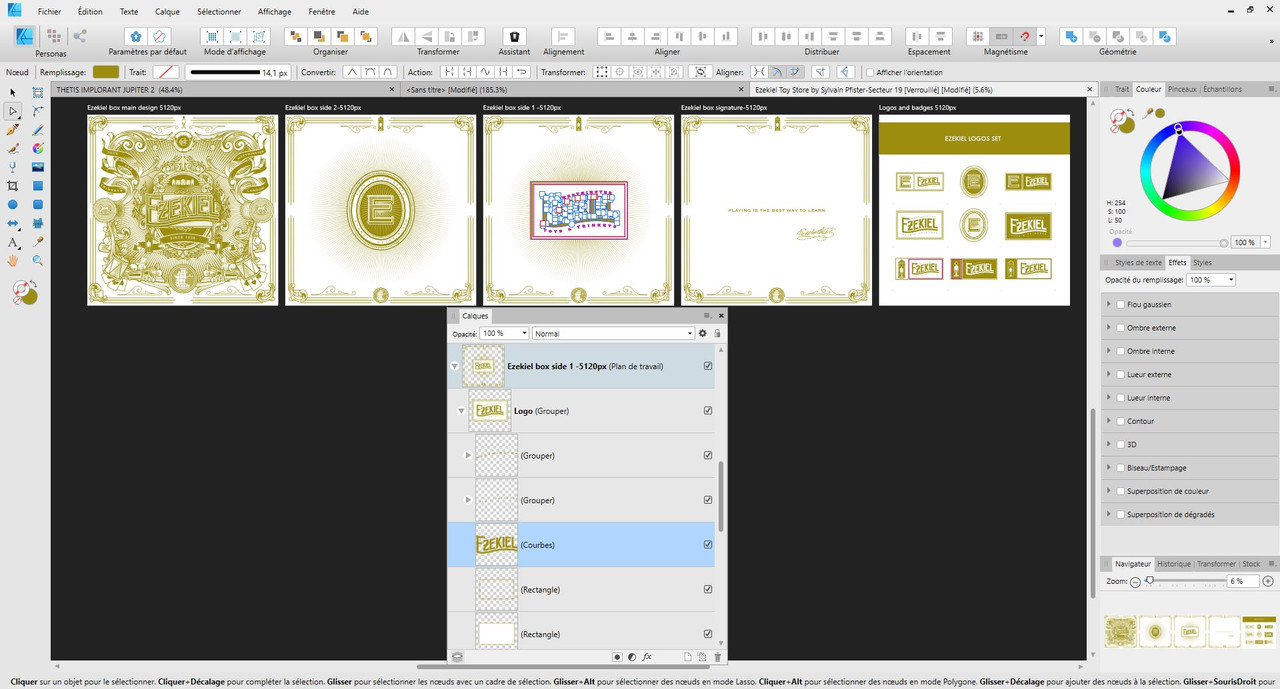
Task: Toggle visibility of the Courbes layer
Action: pyautogui.click(x=708, y=545)
